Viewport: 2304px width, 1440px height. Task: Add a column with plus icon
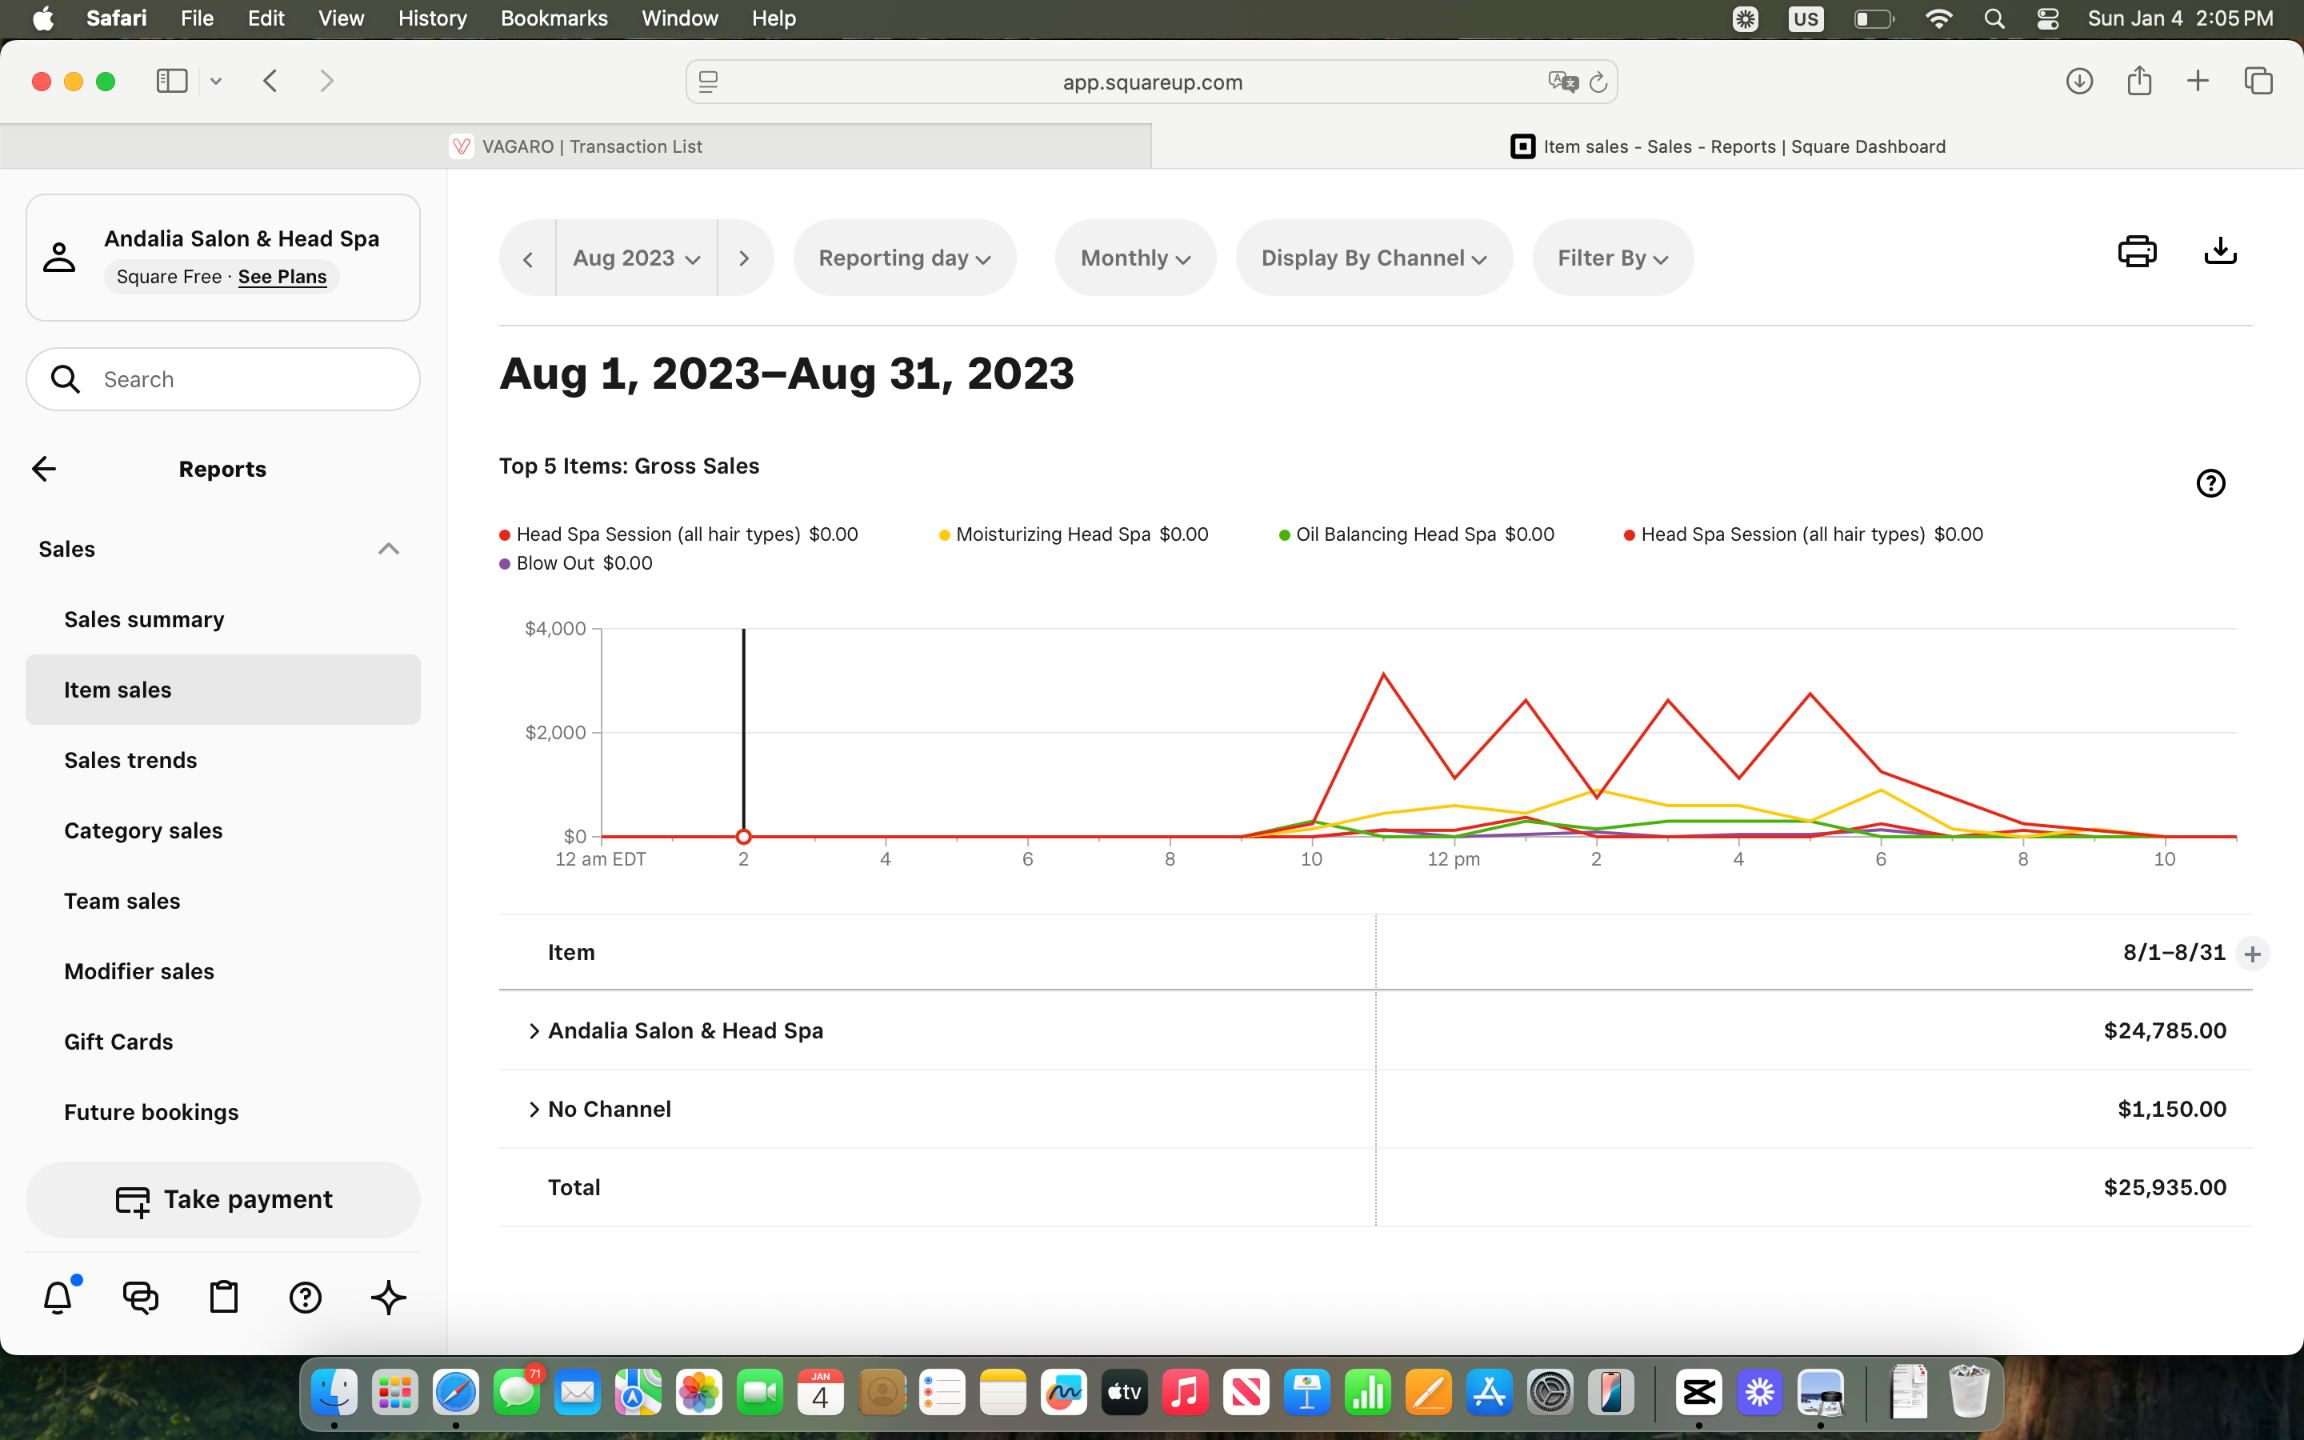click(2252, 954)
